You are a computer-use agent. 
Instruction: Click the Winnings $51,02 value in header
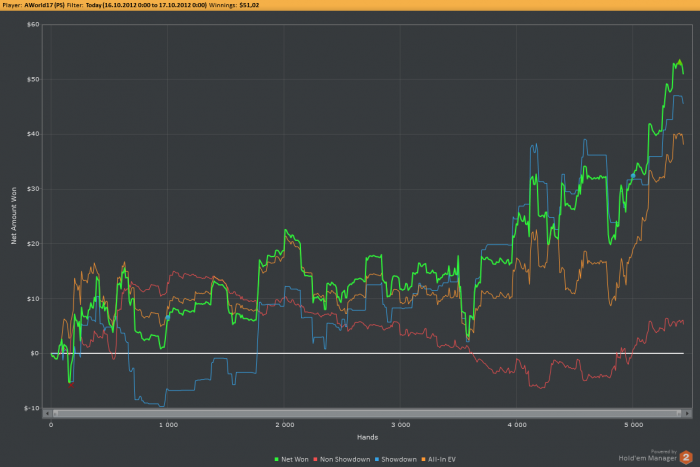point(249,5)
